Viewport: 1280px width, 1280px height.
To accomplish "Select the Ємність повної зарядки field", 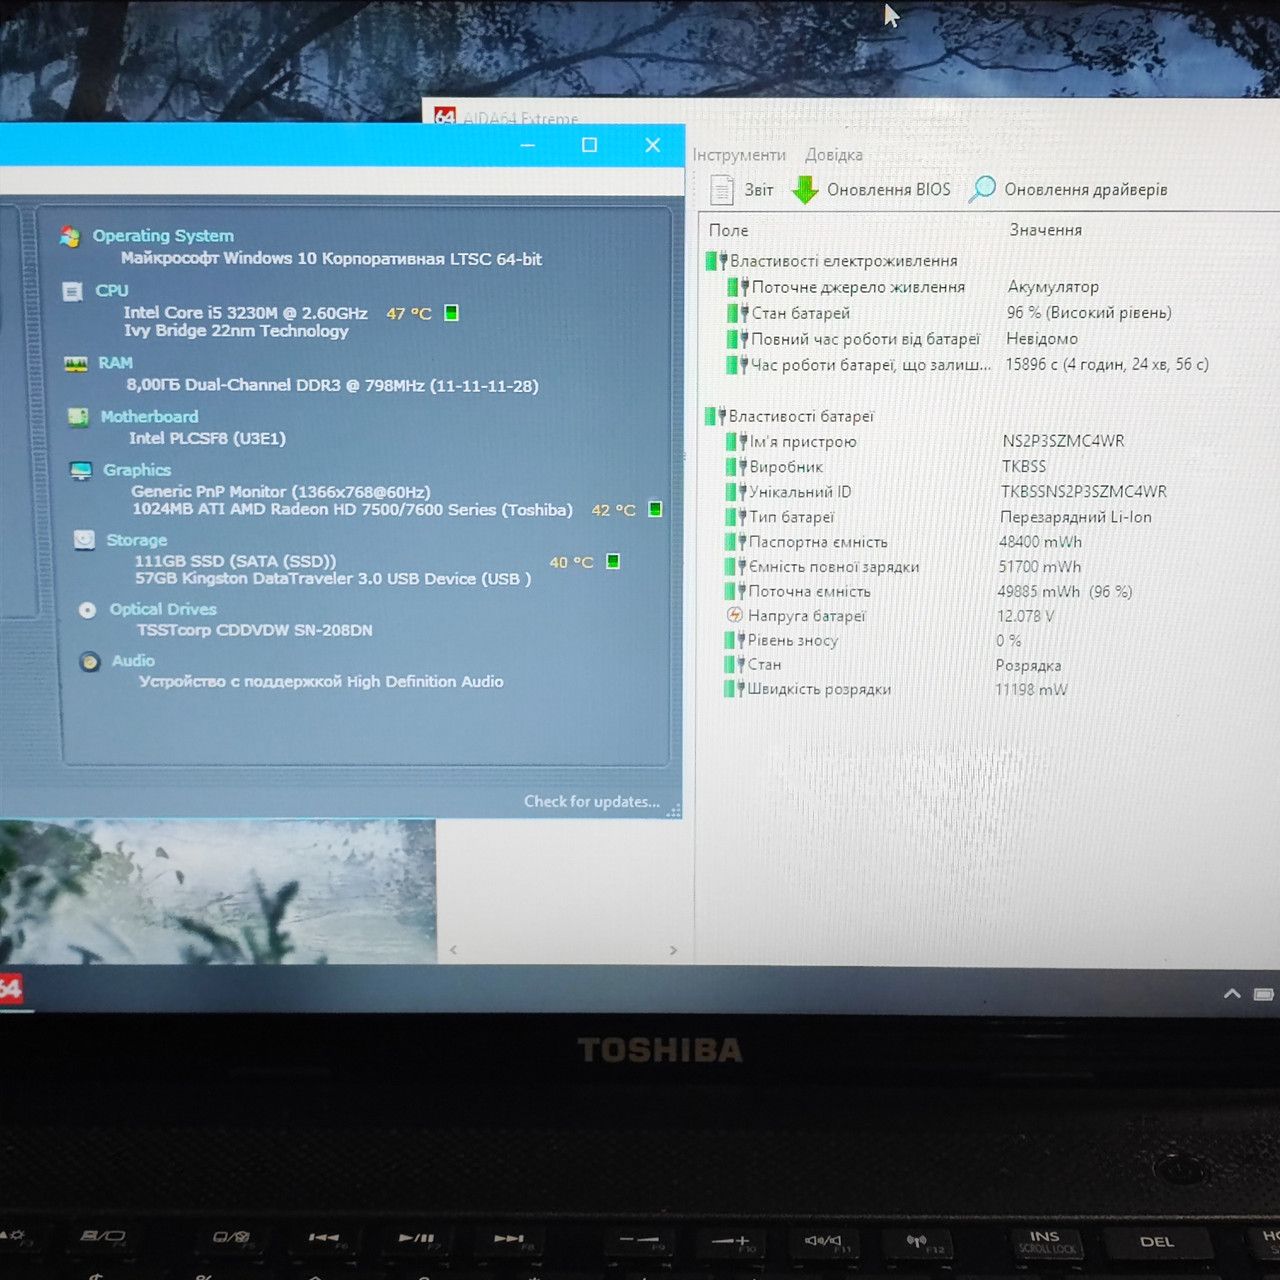I will (834, 567).
